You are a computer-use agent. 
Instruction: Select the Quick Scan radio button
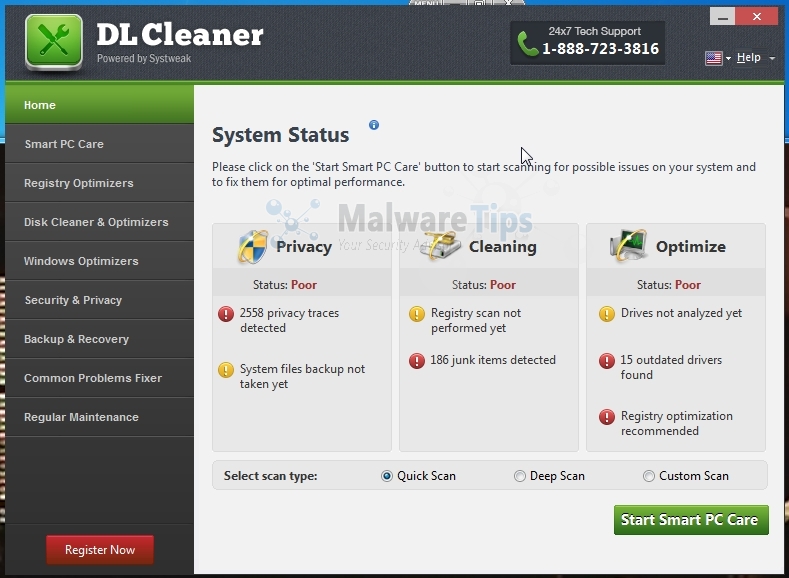pyautogui.click(x=386, y=476)
